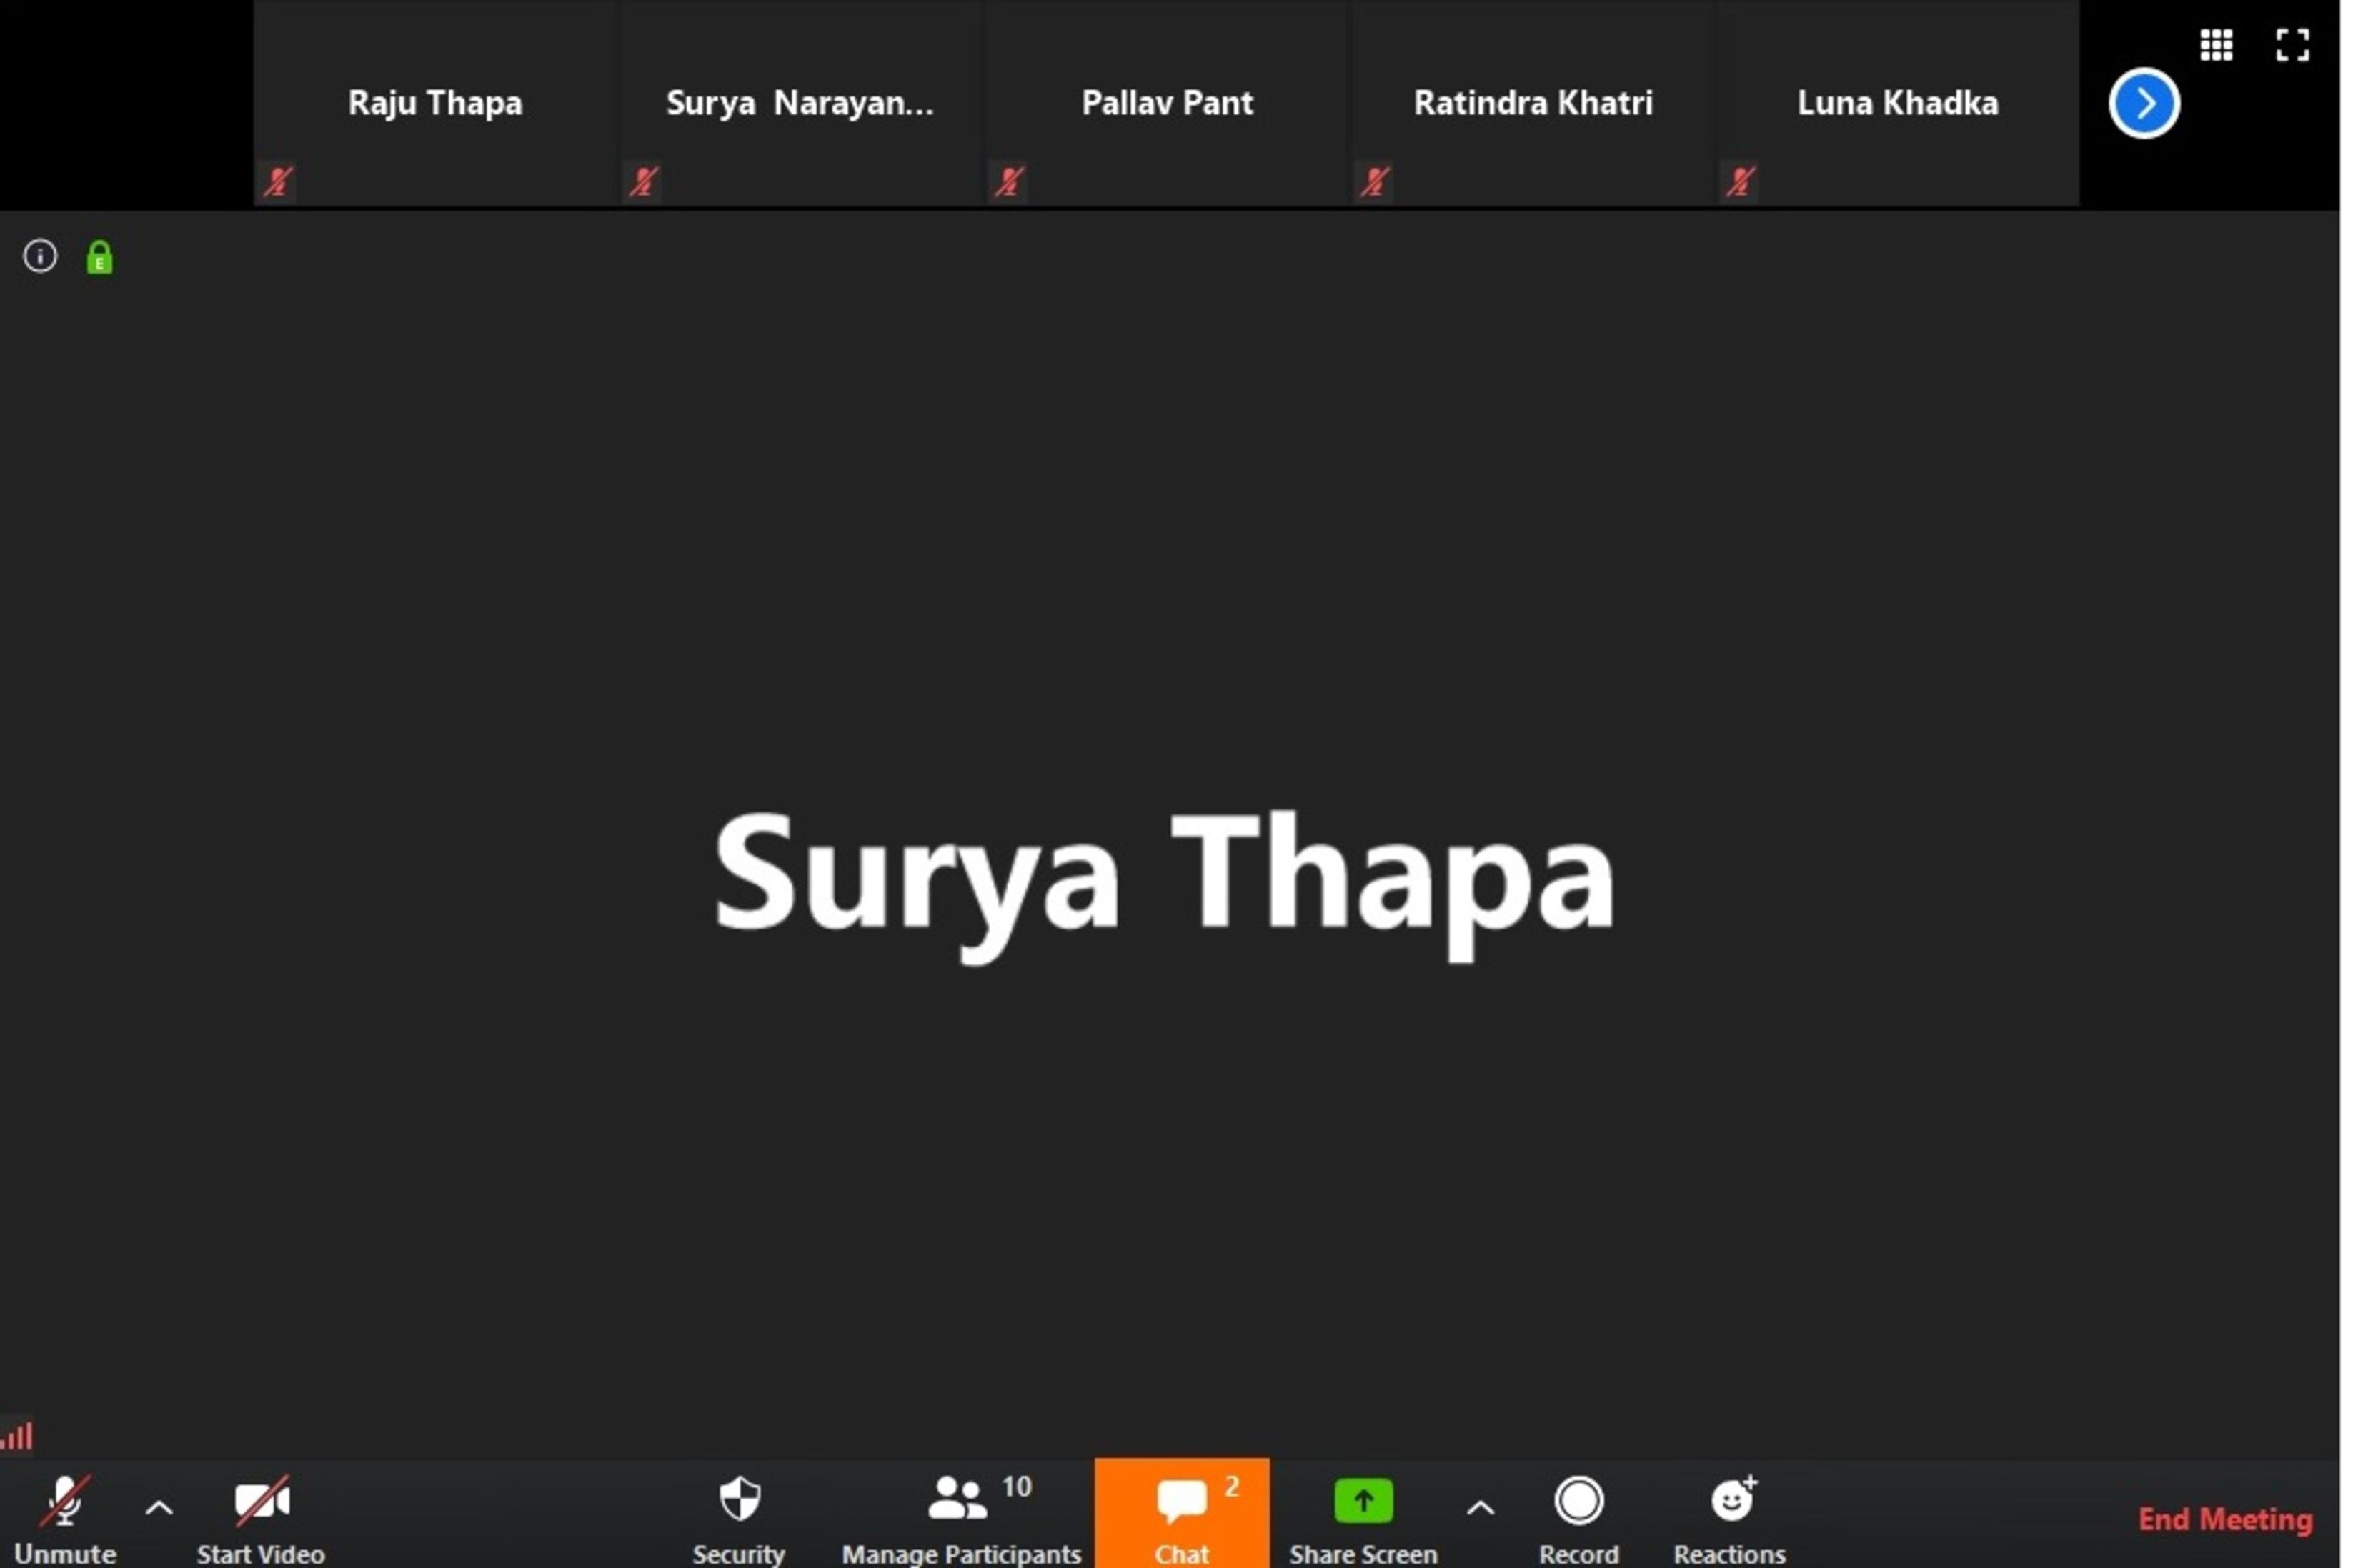Expand audio options arrow beside Unmute
The height and width of the screenshot is (1568, 2358).
pyautogui.click(x=159, y=1508)
